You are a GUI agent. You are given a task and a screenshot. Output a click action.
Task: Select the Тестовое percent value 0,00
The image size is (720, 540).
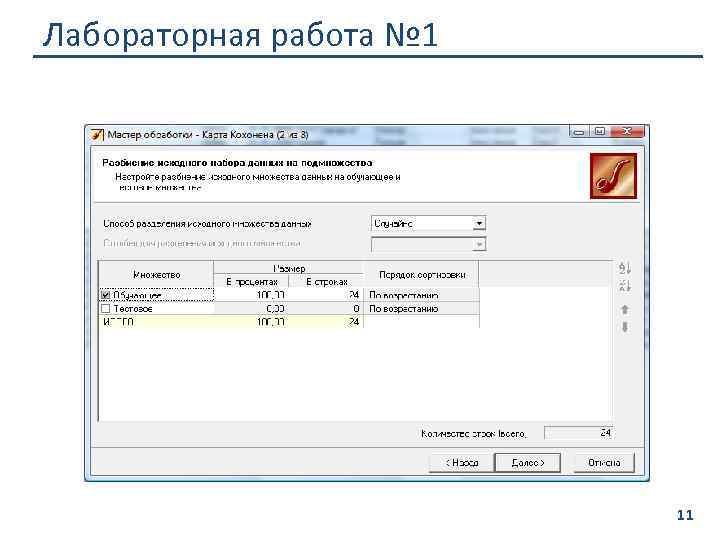275,309
